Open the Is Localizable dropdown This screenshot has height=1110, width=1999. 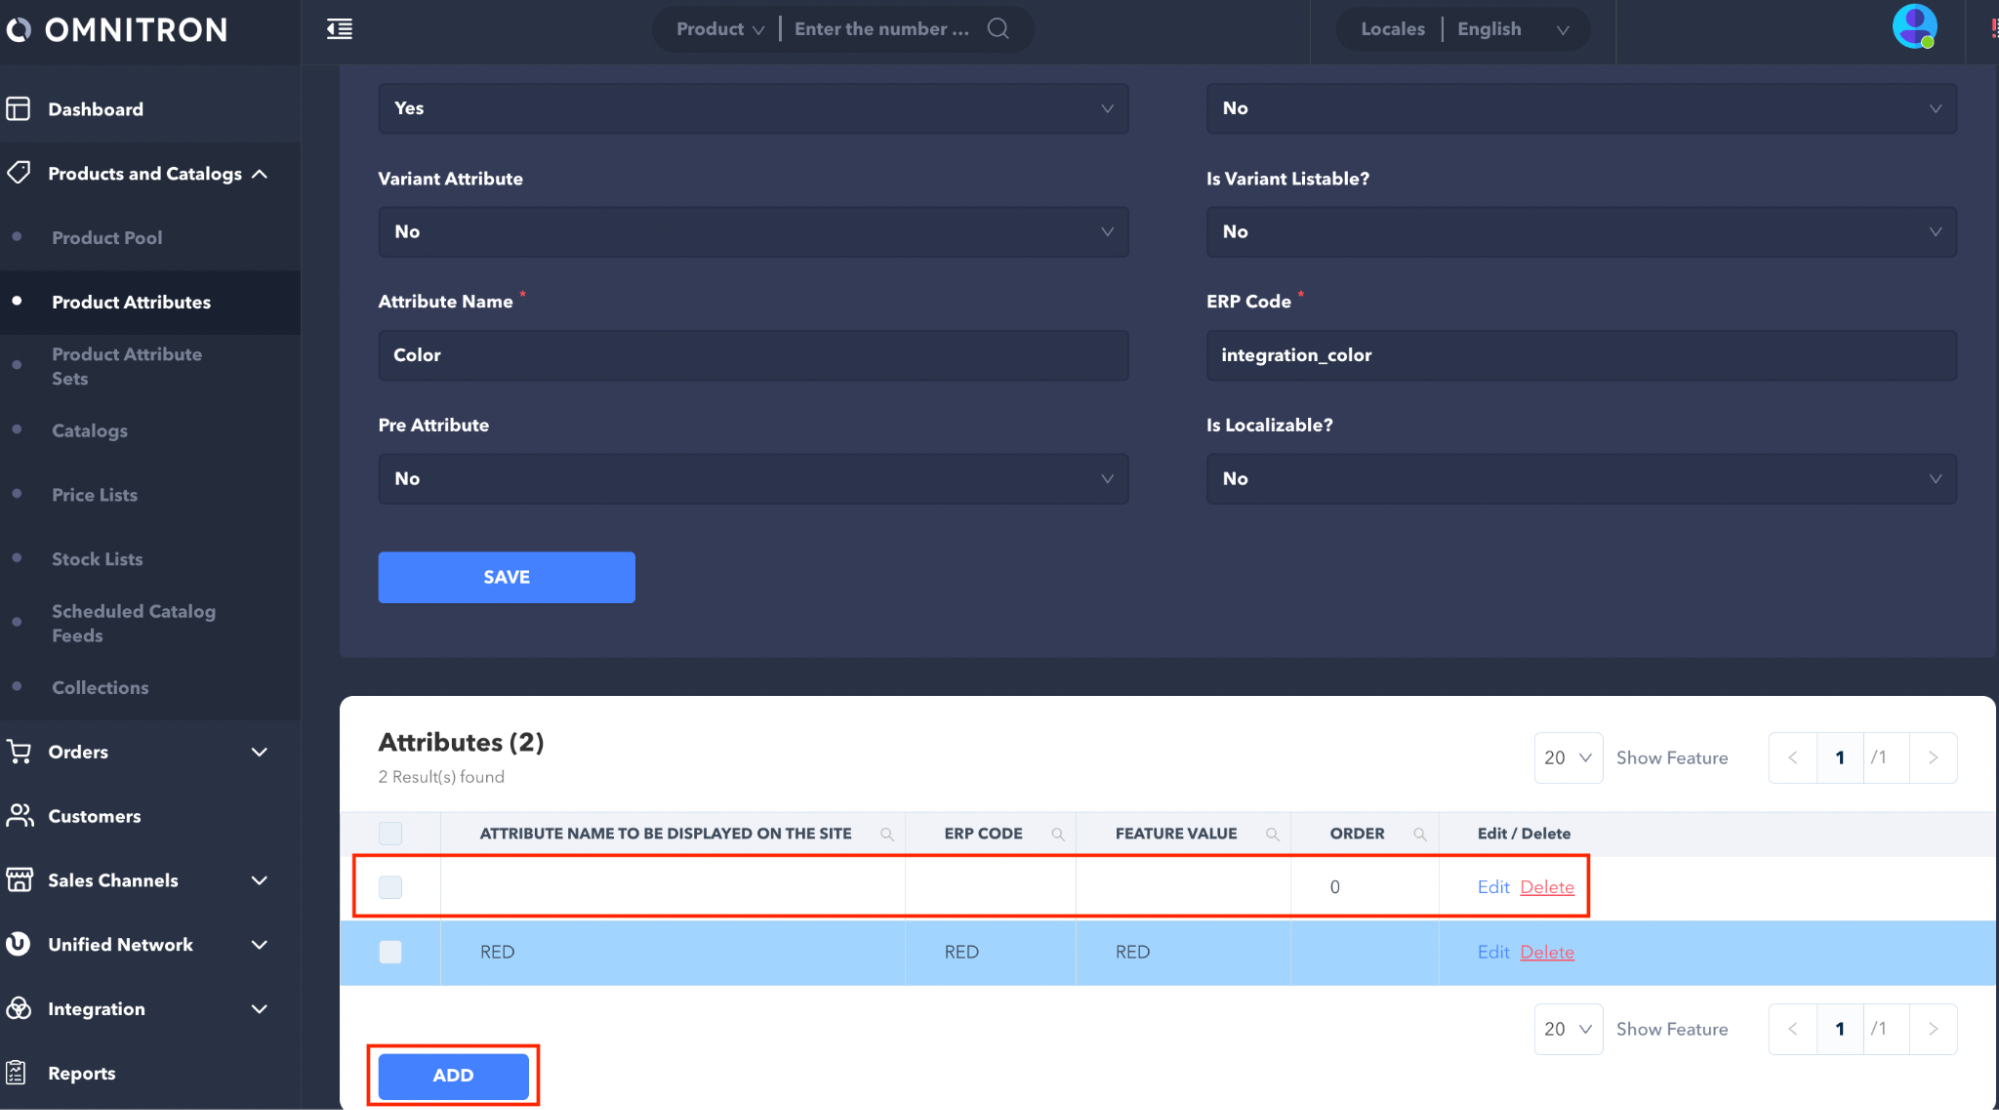1580,479
